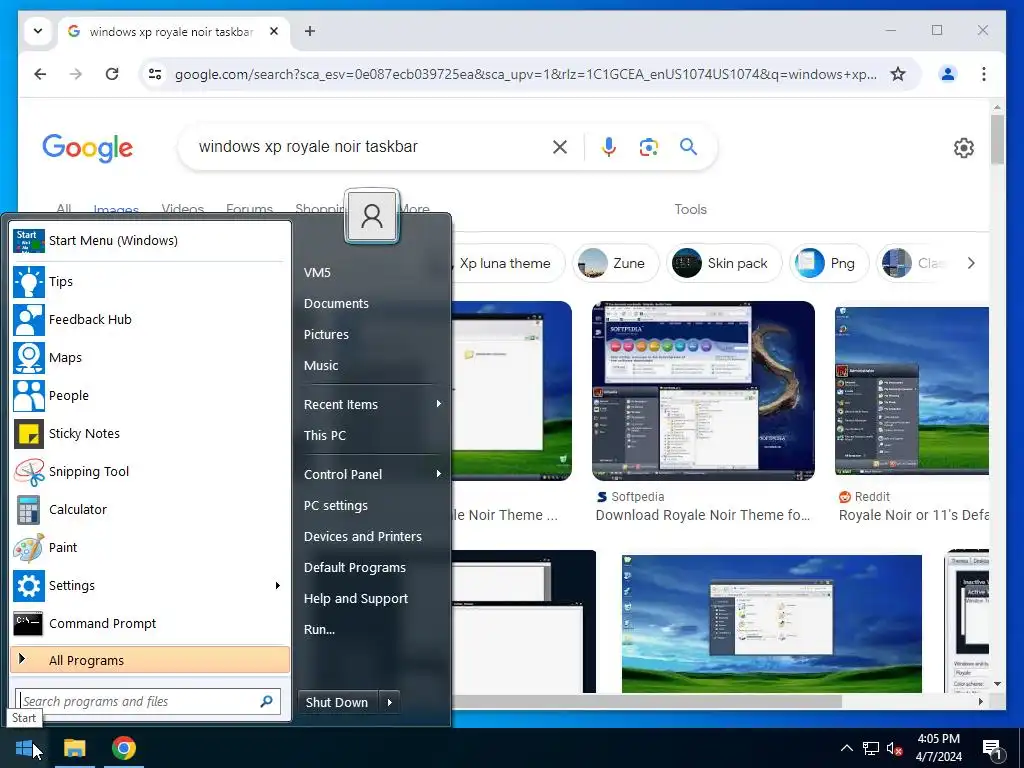
Task: Open Documents from start menu
Action: click(x=336, y=303)
